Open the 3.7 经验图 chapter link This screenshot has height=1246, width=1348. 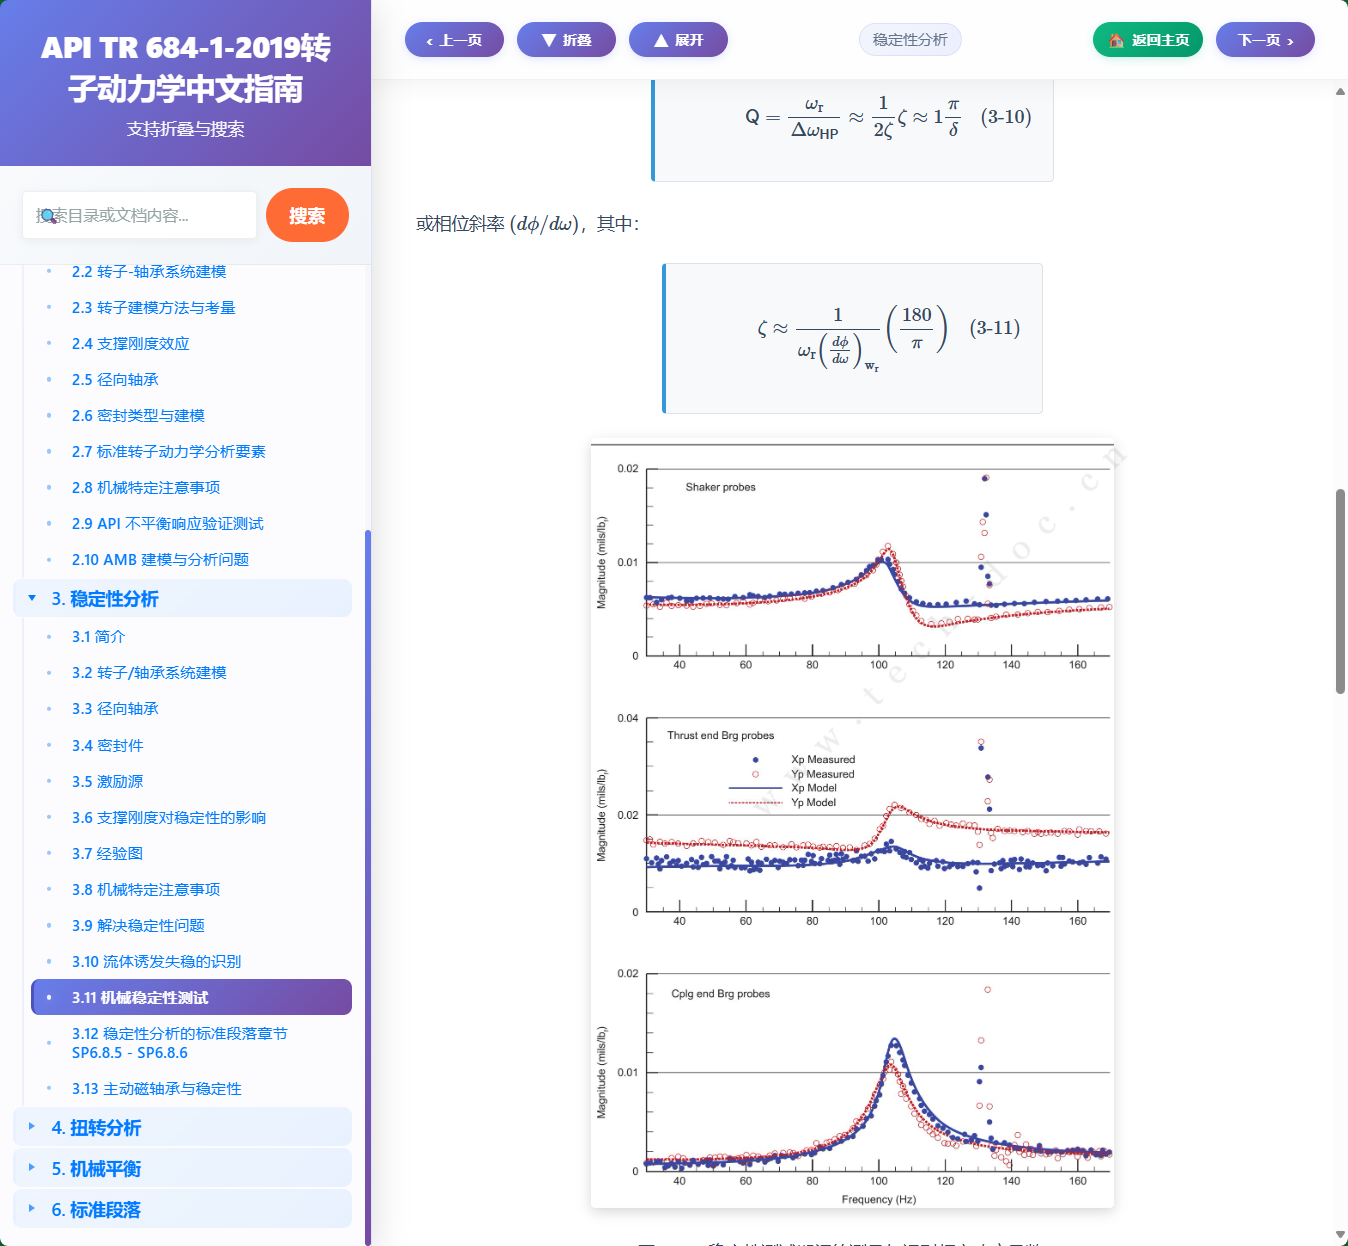[x=106, y=853]
